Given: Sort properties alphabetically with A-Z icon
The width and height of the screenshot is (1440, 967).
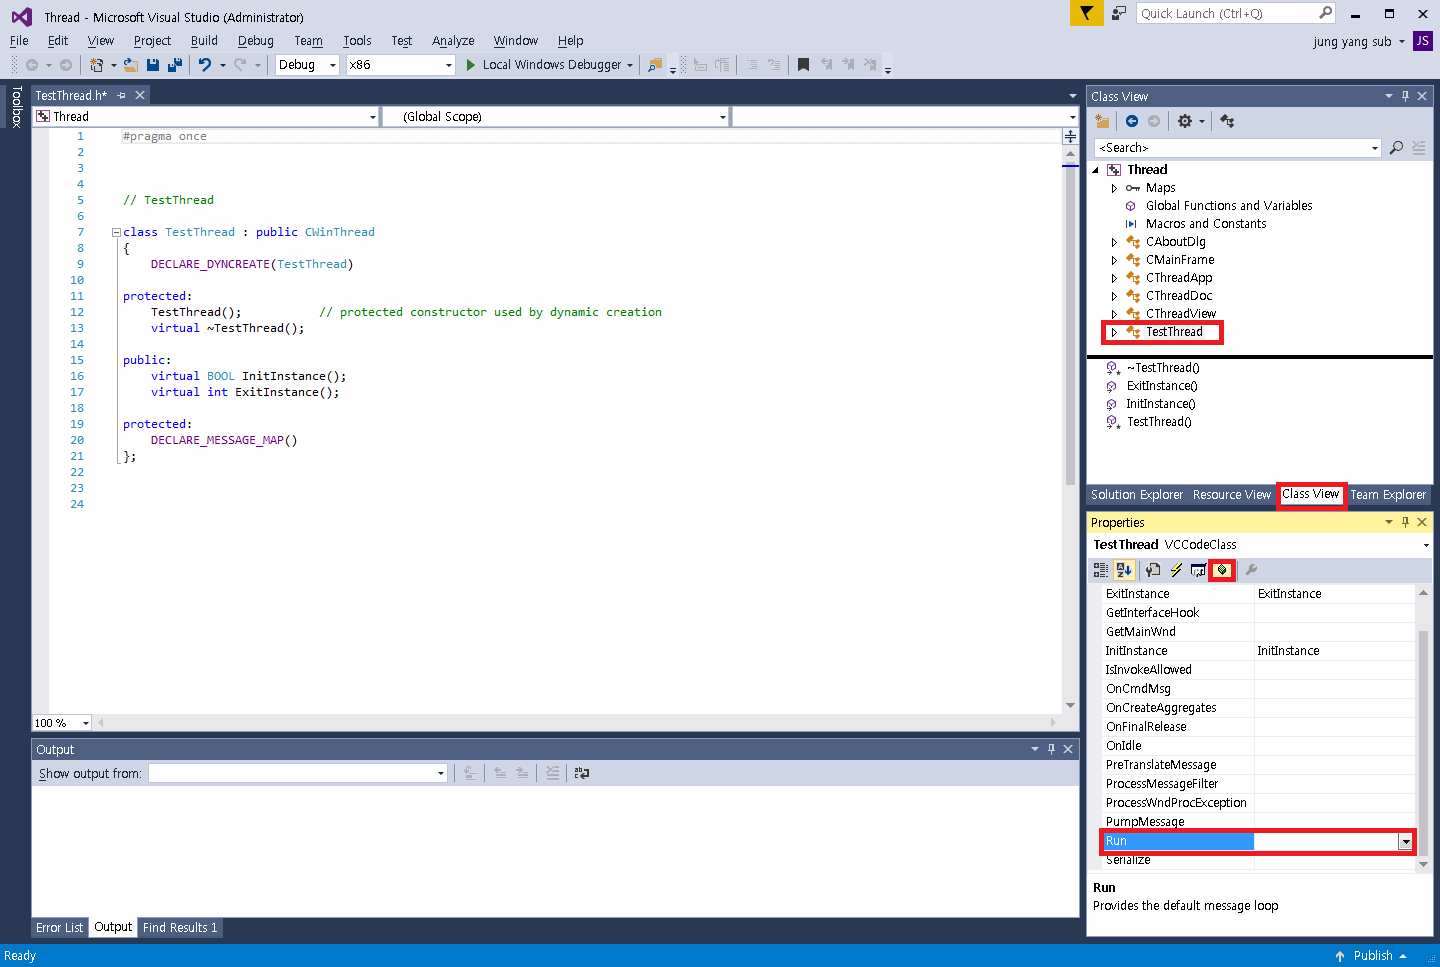Looking at the screenshot, I should (1124, 570).
